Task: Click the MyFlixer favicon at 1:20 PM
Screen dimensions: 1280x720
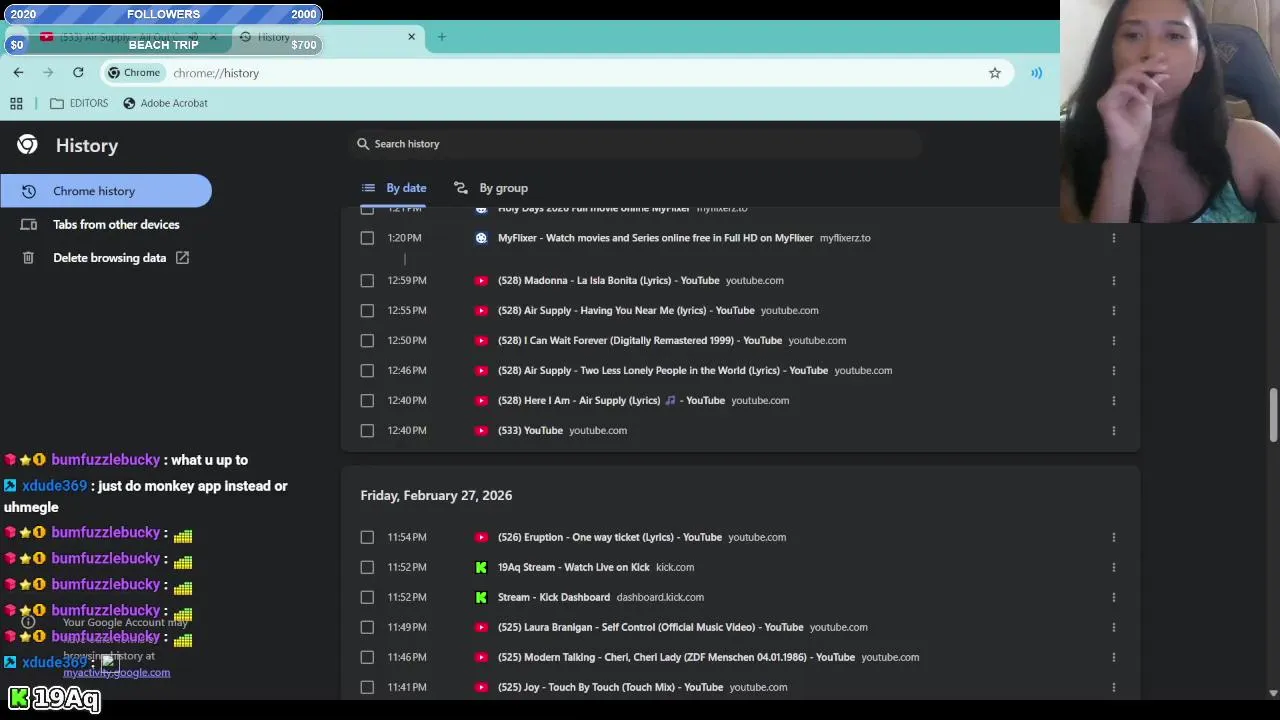Action: (x=481, y=238)
